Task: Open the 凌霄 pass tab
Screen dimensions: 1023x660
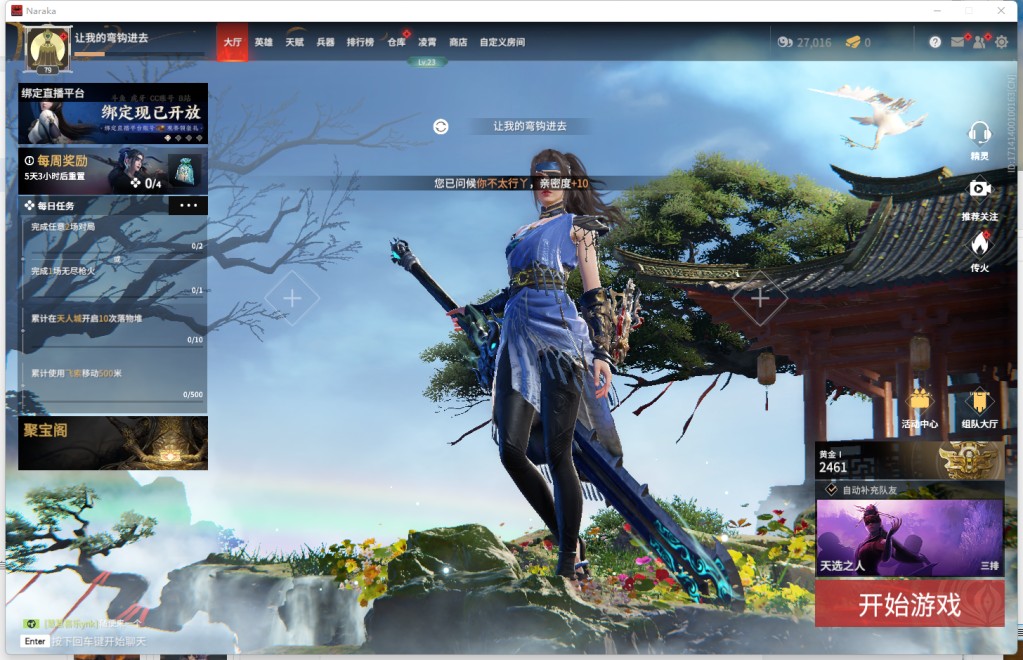Action: coord(427,42)
